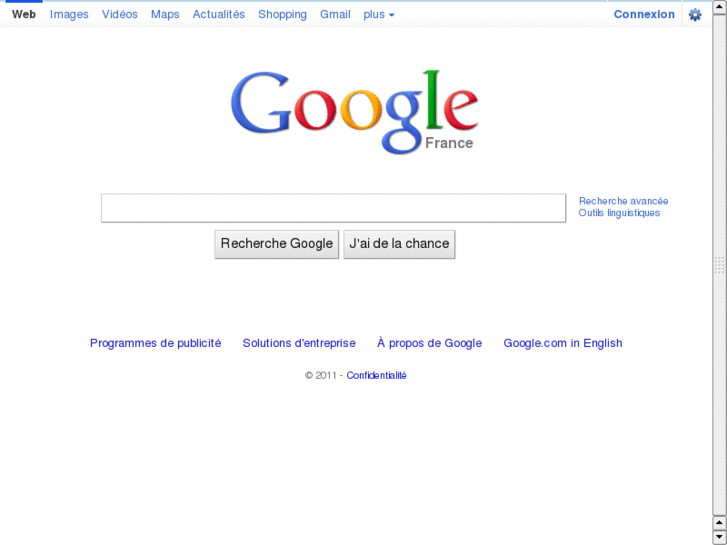Switch to the Images tab
Screen dimensions: 727x545
click(69, 14)
